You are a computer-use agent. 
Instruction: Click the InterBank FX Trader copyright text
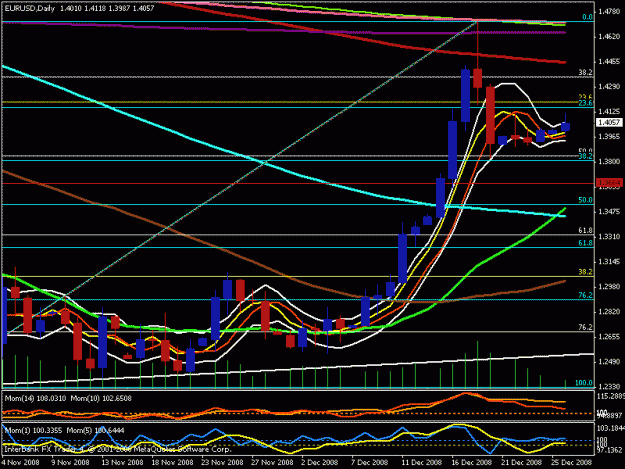[x=118, y=449]
